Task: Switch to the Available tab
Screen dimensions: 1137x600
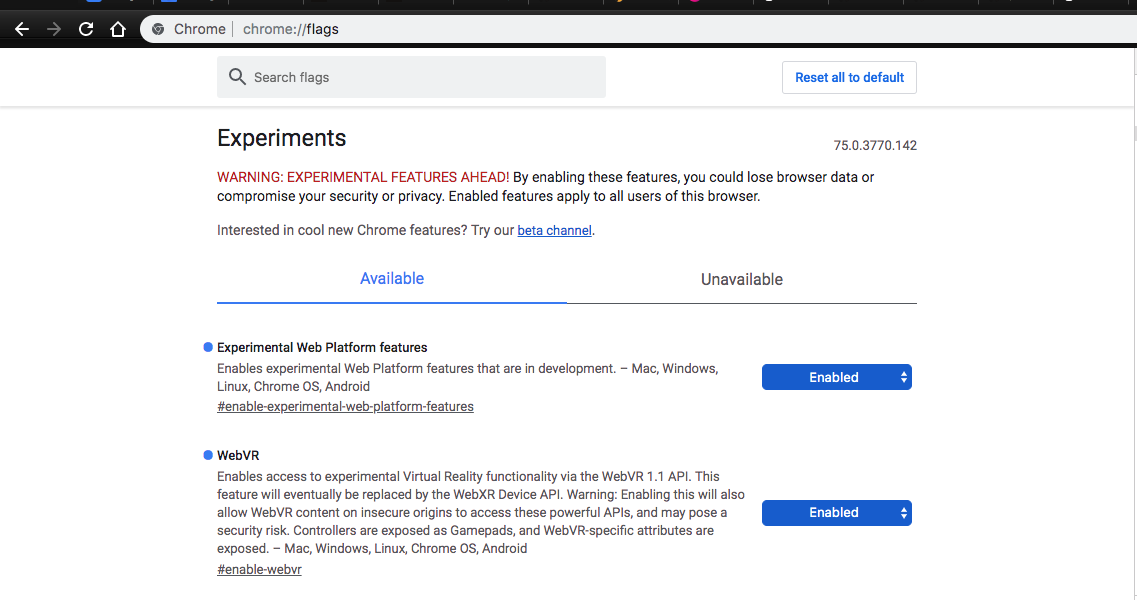Action: click(x=392, y=279)
